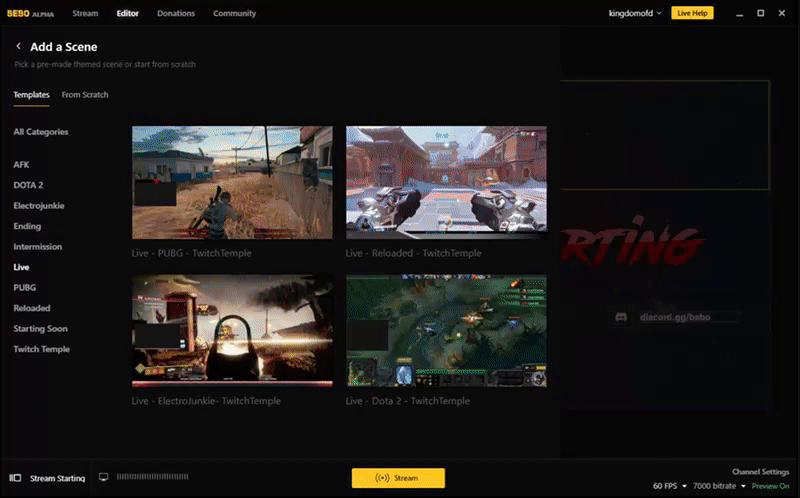Image resolution: width=800 pixels, height=498 pixels.
Task: Click the 'Live - ElectroJunkie- TwitchTemple' caption
Action: point(206,401)
